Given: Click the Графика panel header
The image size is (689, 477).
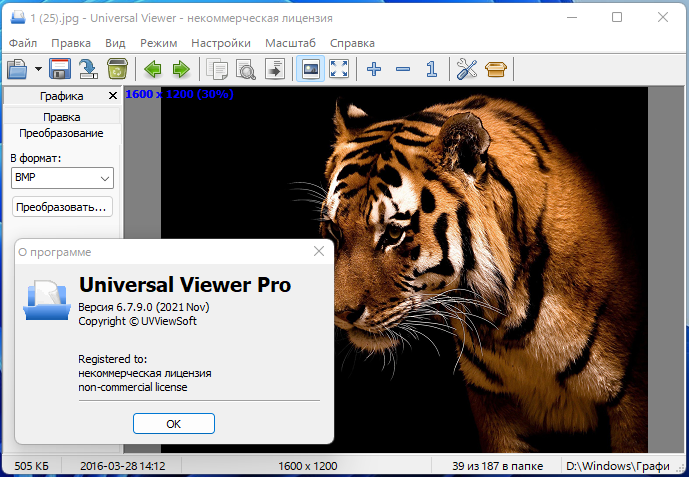Looking at the screenshot, I should click(x=62, y=96).
